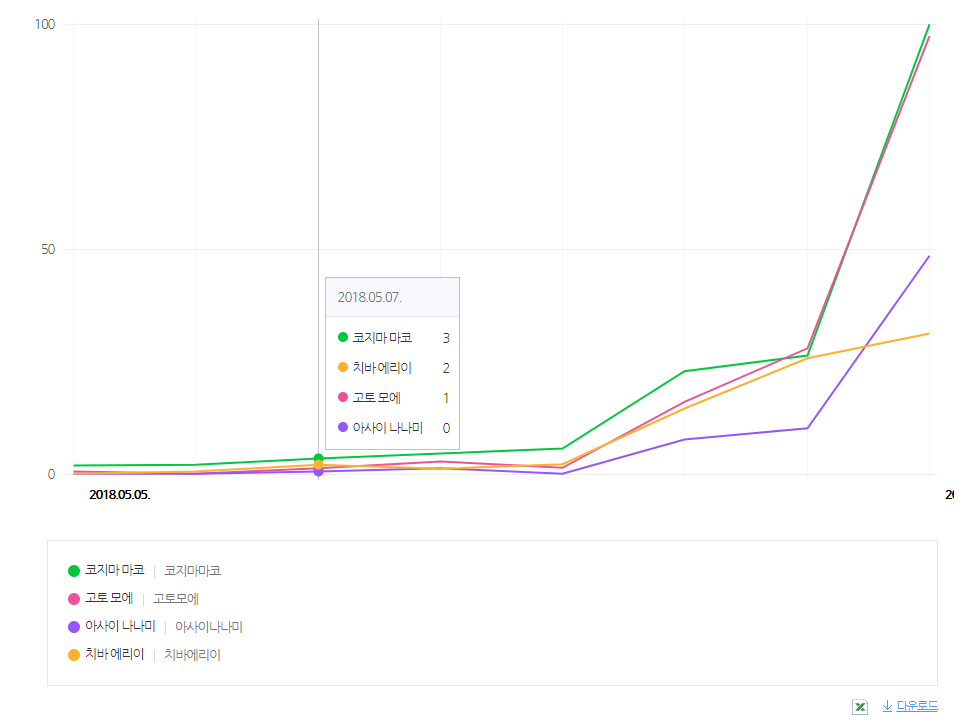Image resolution: width=977 pixels, height=726 pixels.
Task: Click the gray 코지마마코 keyword text
Action: pyautogui.click(x=192, y=571)
